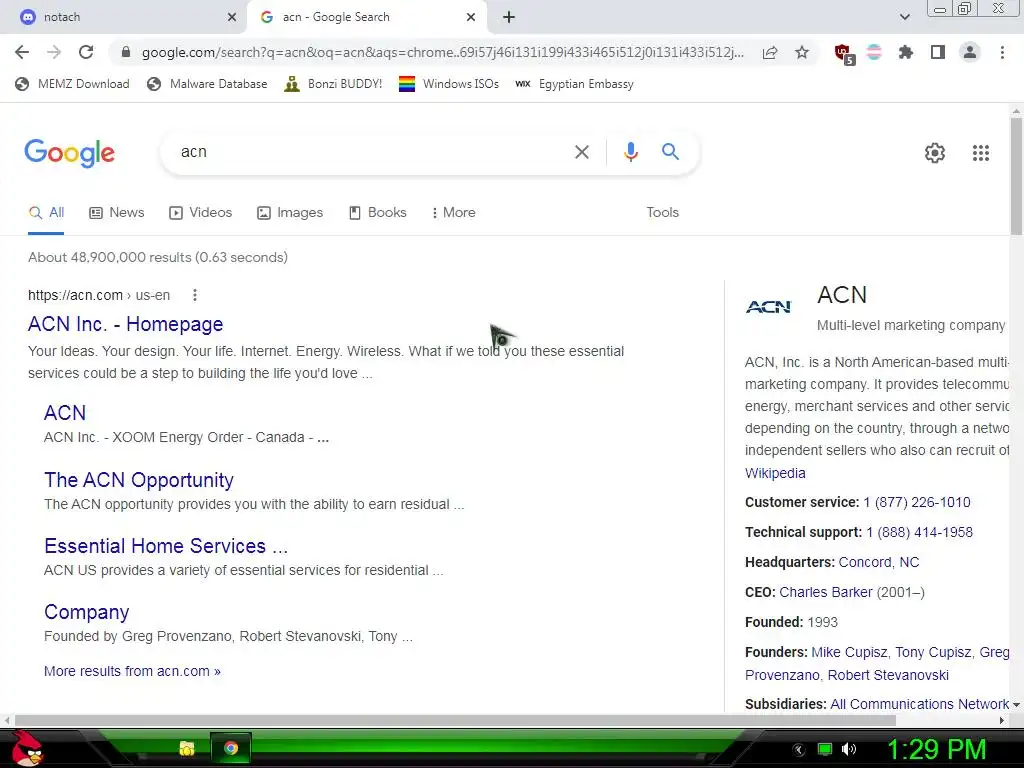Image resolution: width=1024 pixels, height=768 pixels.
Task: Open the tab search chevron dropdown
Action: pos(904,17)
